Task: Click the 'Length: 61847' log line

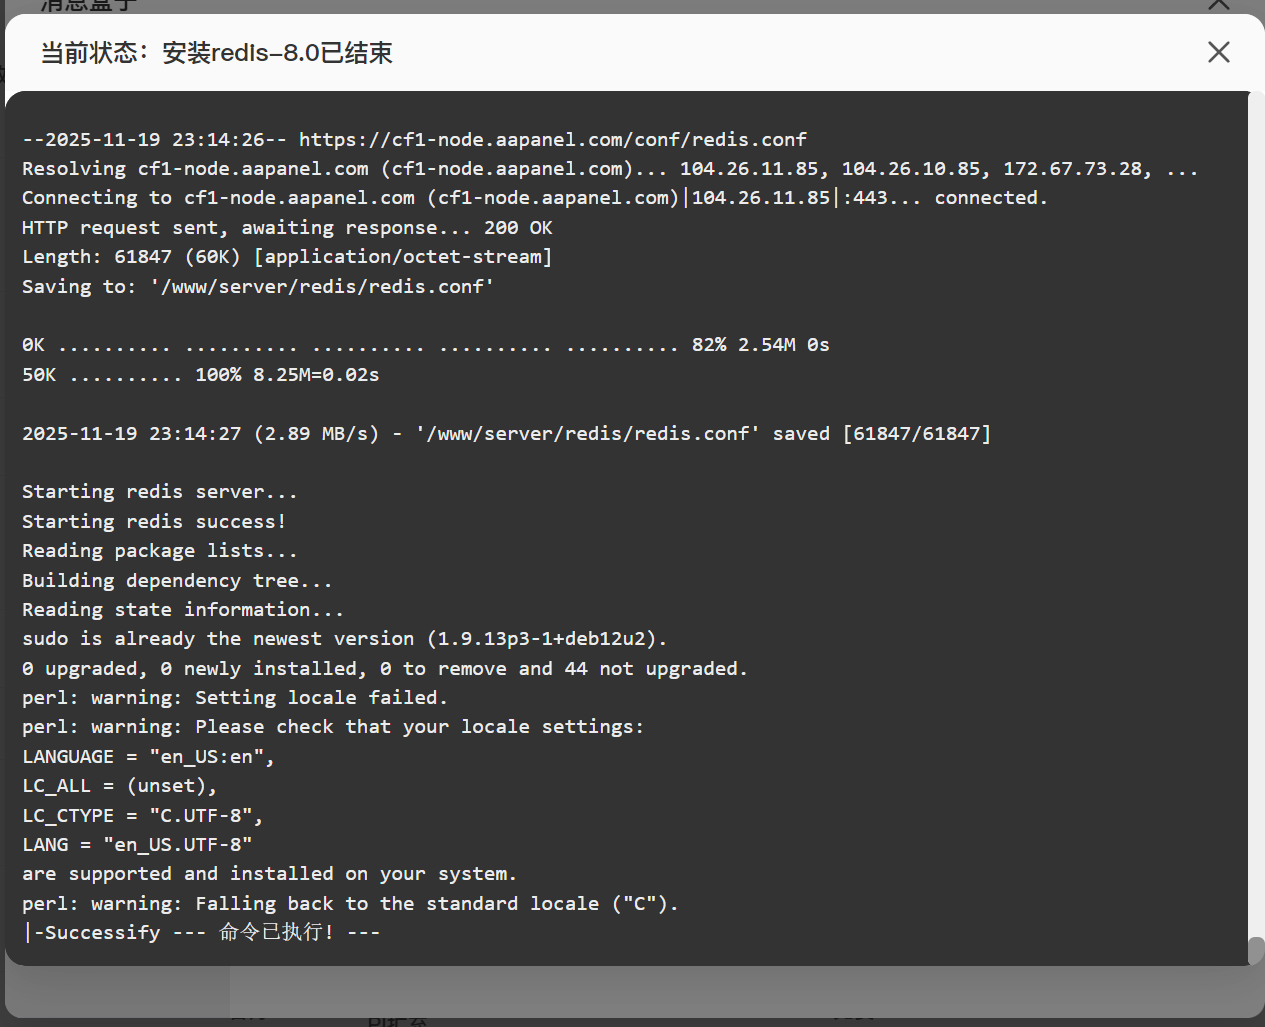Action: coord(287,257)
